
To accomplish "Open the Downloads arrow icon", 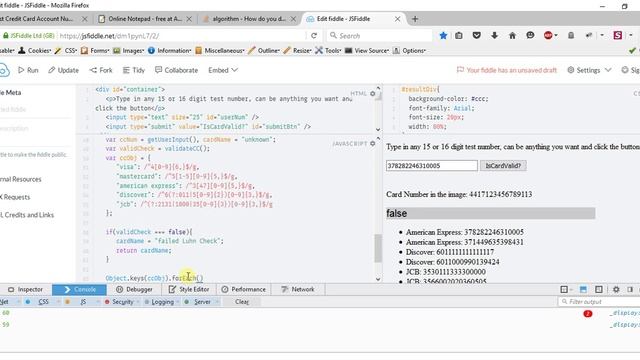I will point(494,36).
